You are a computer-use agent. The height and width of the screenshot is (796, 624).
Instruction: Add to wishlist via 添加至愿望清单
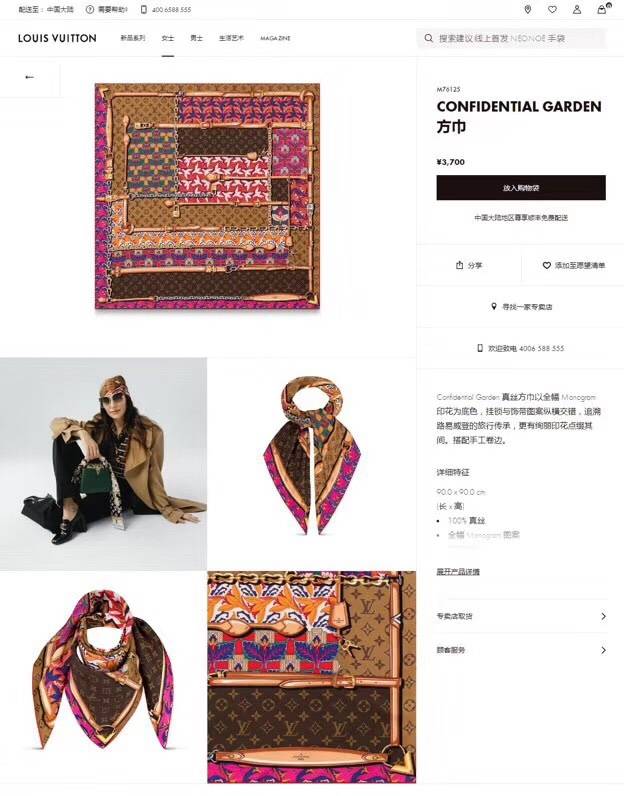pyautogui.click(x=574, y=265)
